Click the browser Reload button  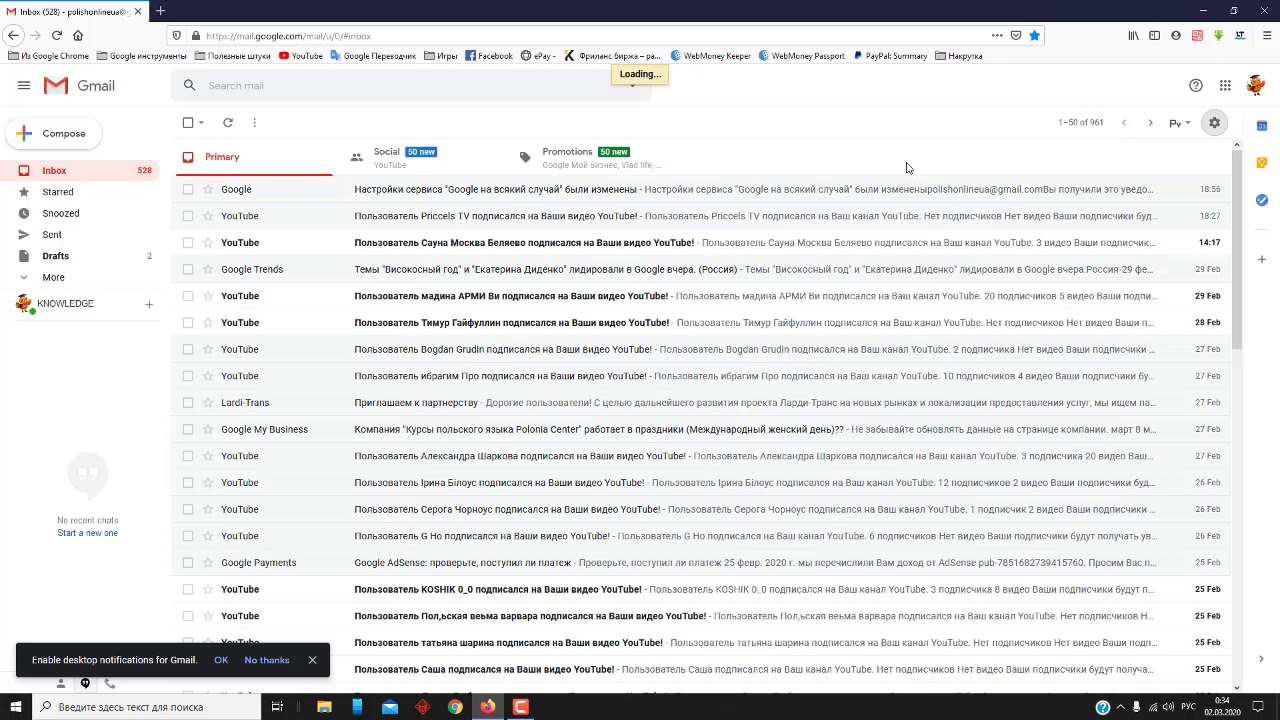coord(57,36)
